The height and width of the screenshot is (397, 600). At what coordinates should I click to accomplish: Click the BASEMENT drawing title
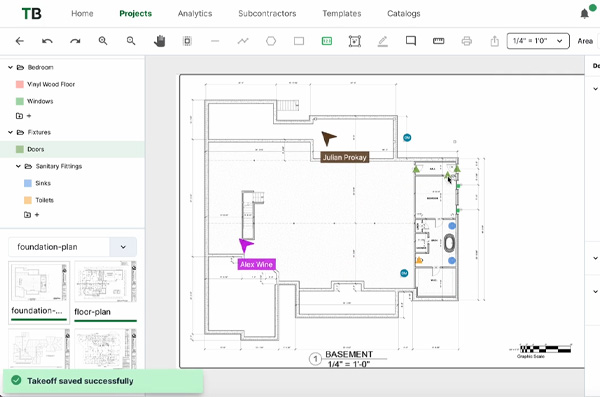coord(349,354)
